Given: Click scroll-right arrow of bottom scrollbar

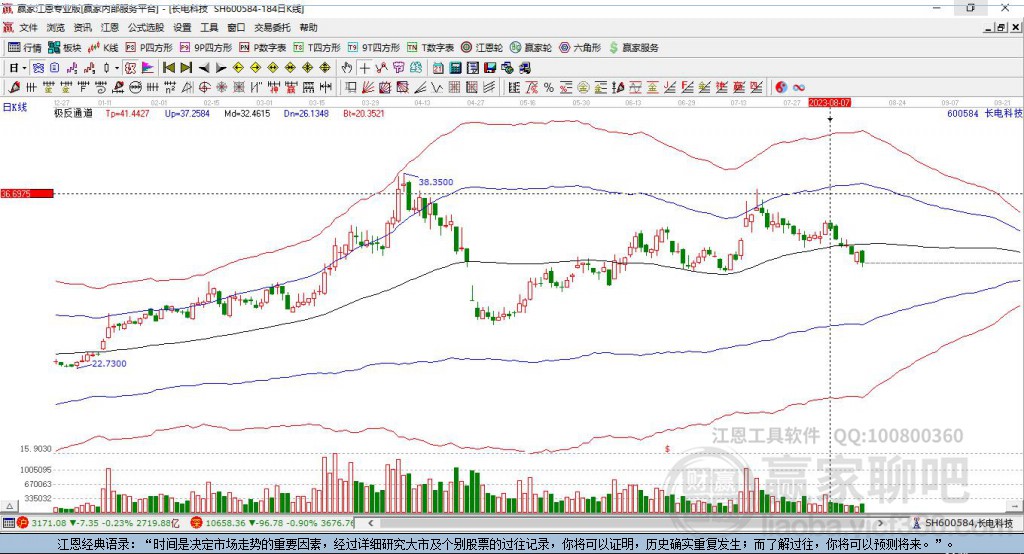Looking at the screenshot, I should pyautogui.click(x=880, y=523).
